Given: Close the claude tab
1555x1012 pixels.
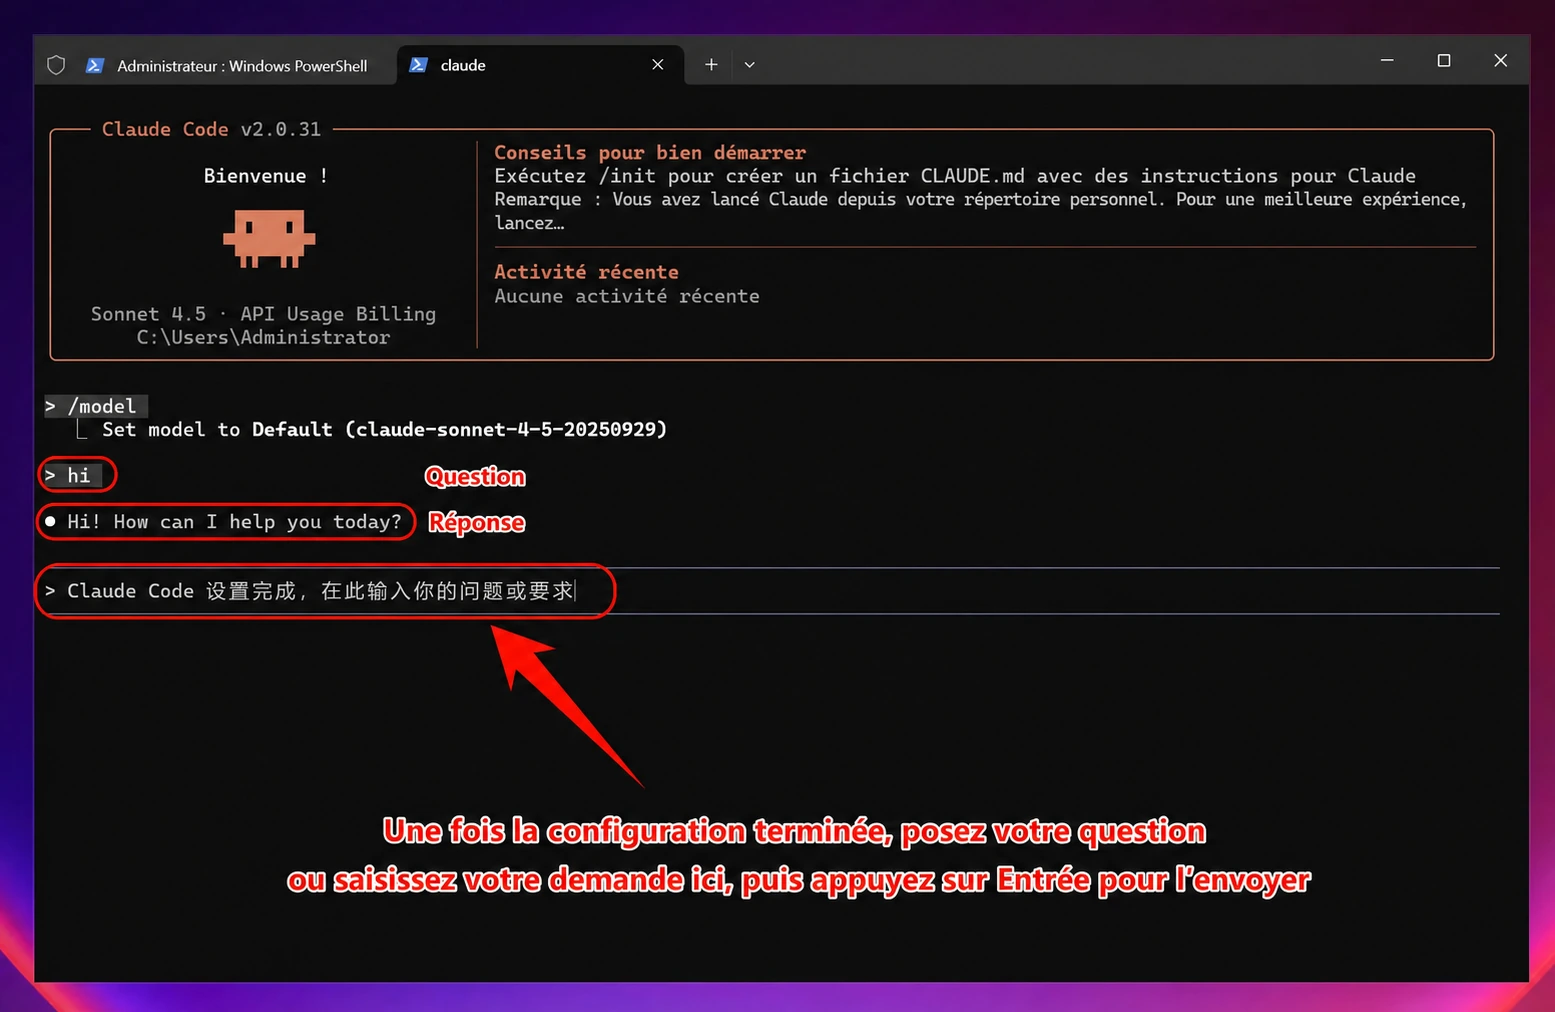Looking at the screenshot, I should [x=658, y=65].
